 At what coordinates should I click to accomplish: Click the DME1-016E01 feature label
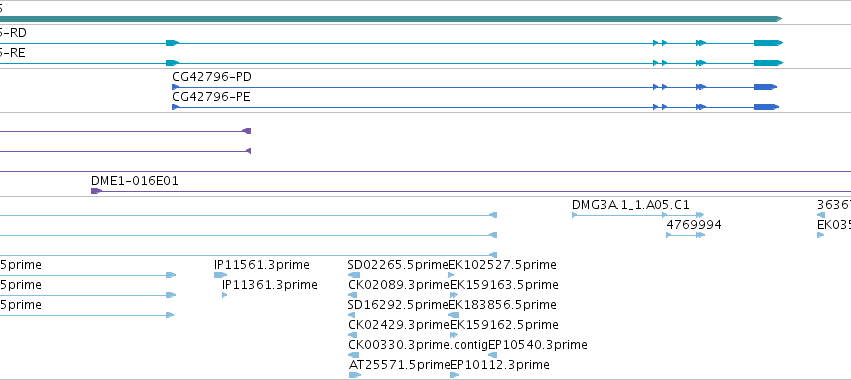click(x=135, y=181)
